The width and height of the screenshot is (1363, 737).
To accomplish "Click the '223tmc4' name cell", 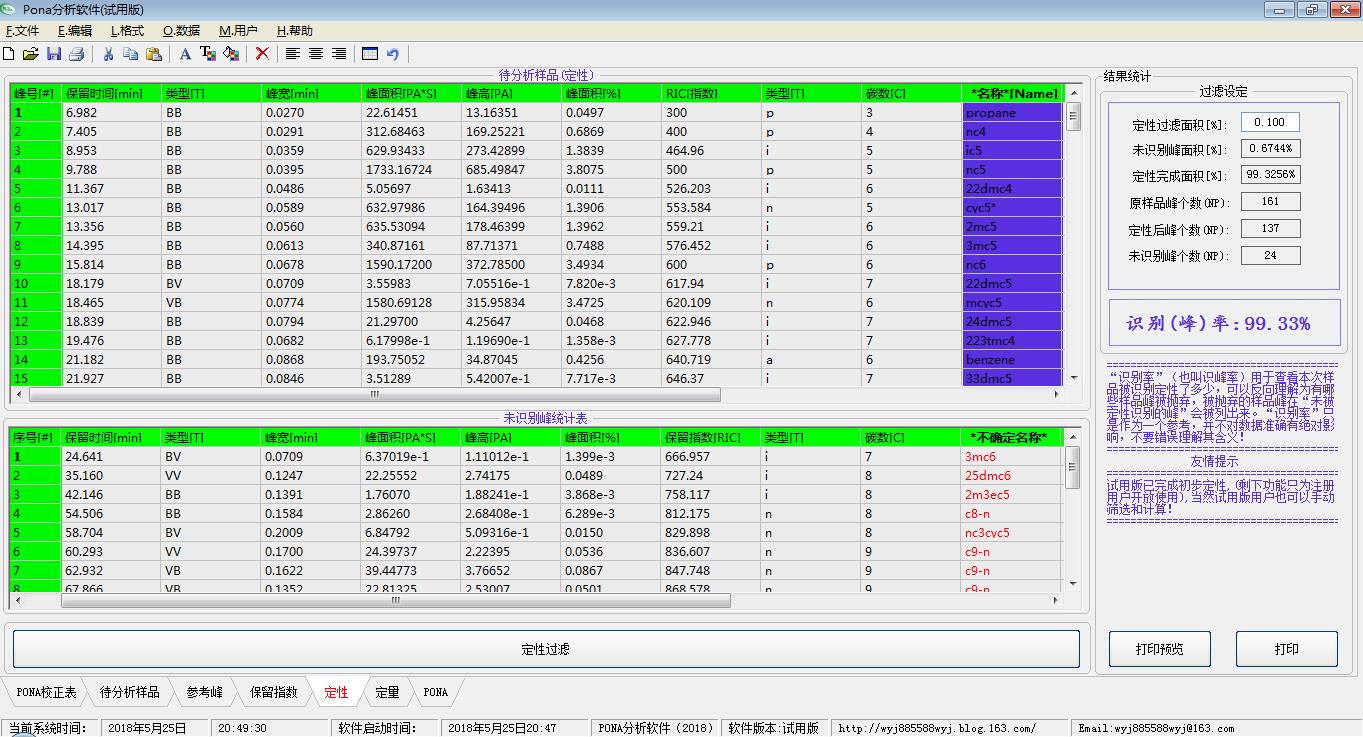I will [1012, 341].
